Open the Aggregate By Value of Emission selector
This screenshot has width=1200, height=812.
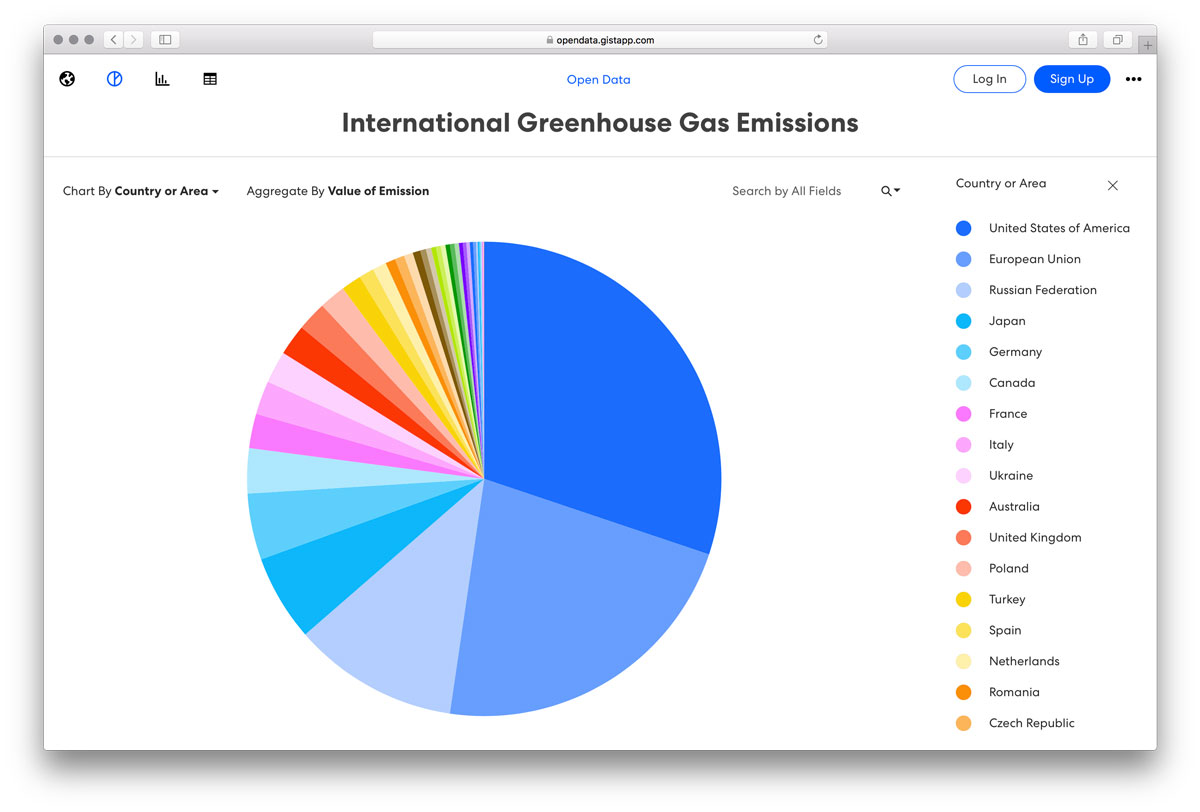click(338, 191)
